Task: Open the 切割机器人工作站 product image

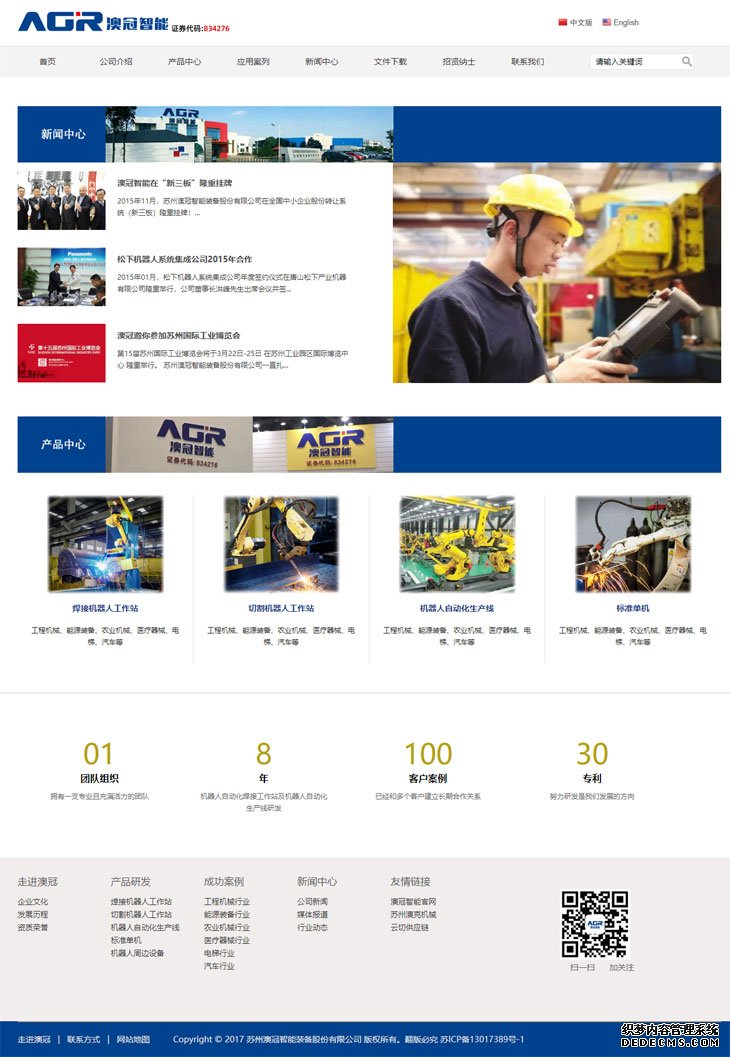Action: coord(281,544)
